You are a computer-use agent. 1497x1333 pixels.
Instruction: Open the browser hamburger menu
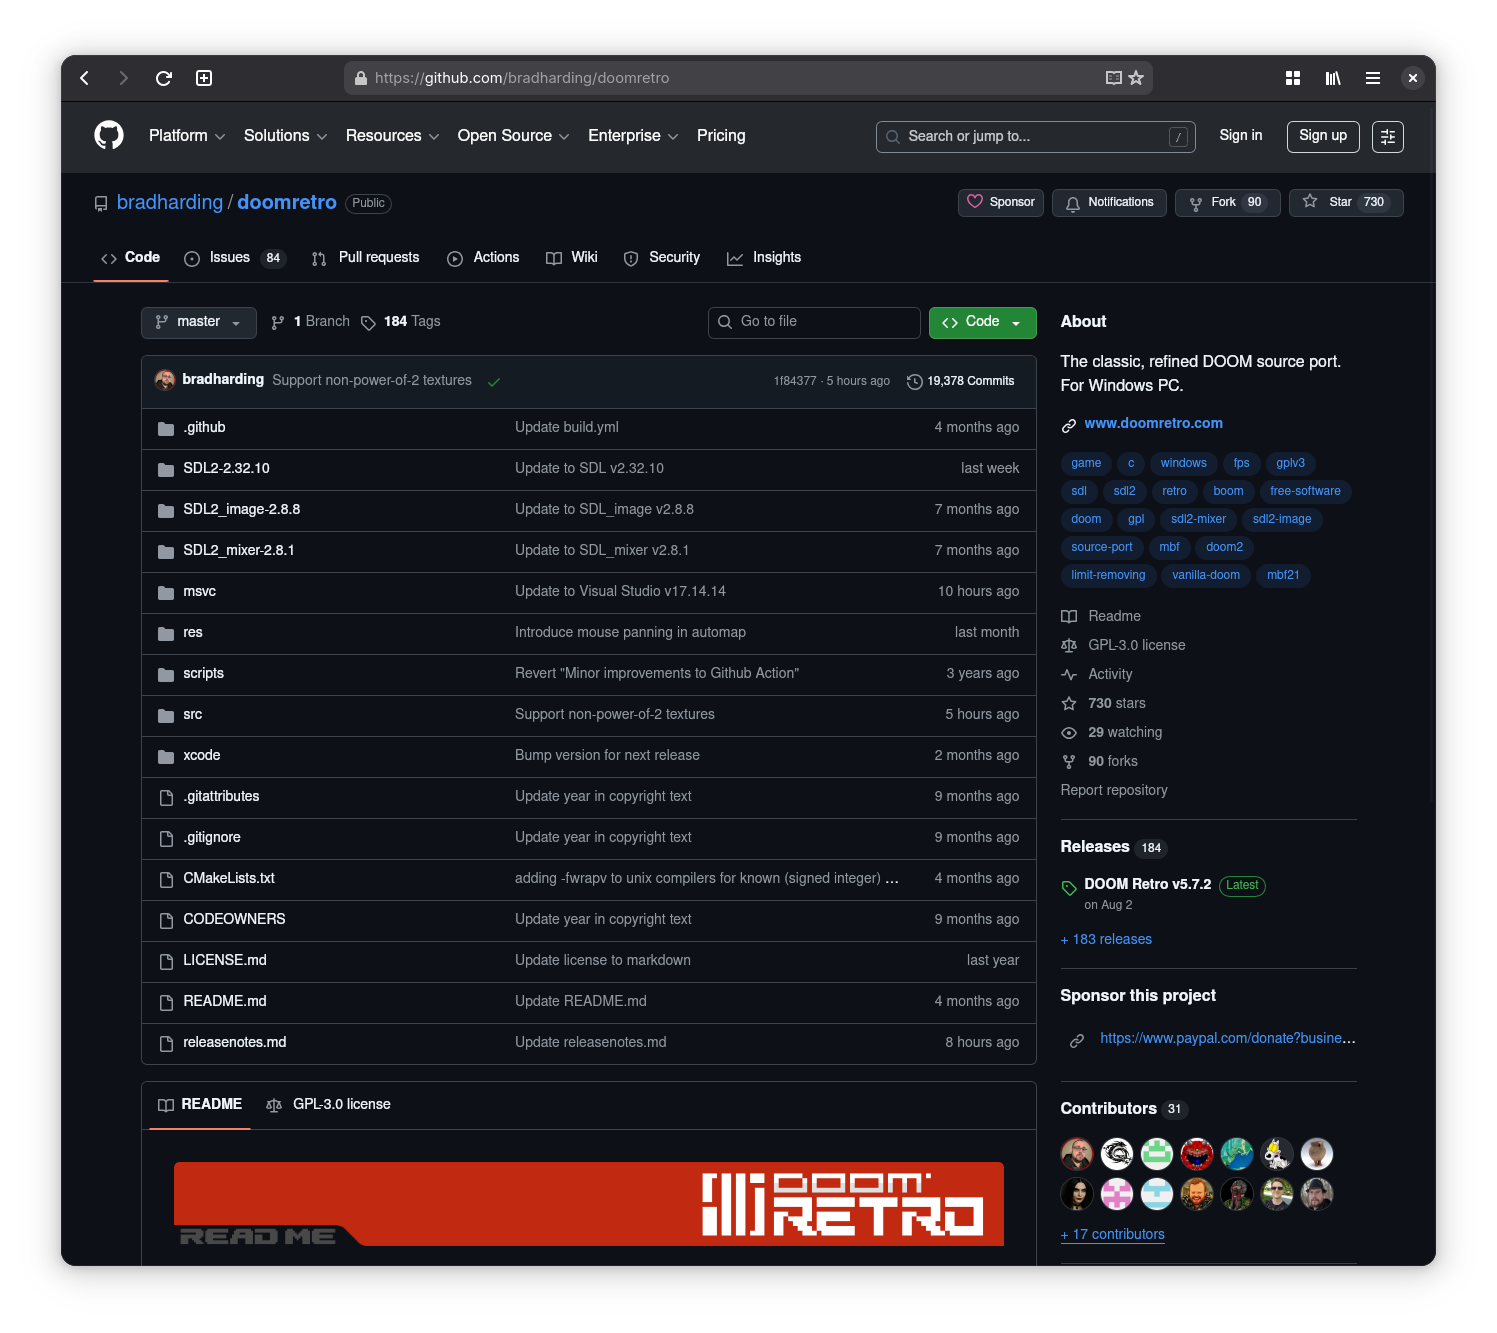tap(1373, 78)
